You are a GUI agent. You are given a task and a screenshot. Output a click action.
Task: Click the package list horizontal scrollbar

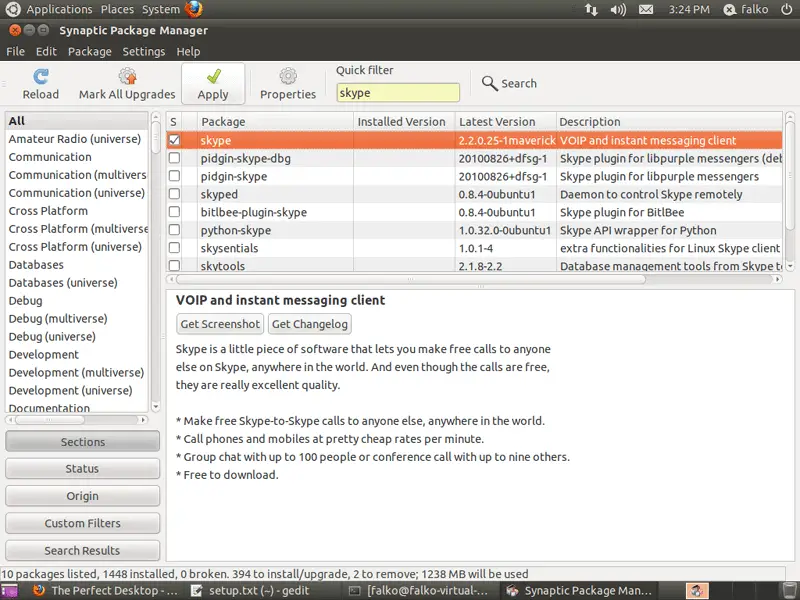[411, 279]
